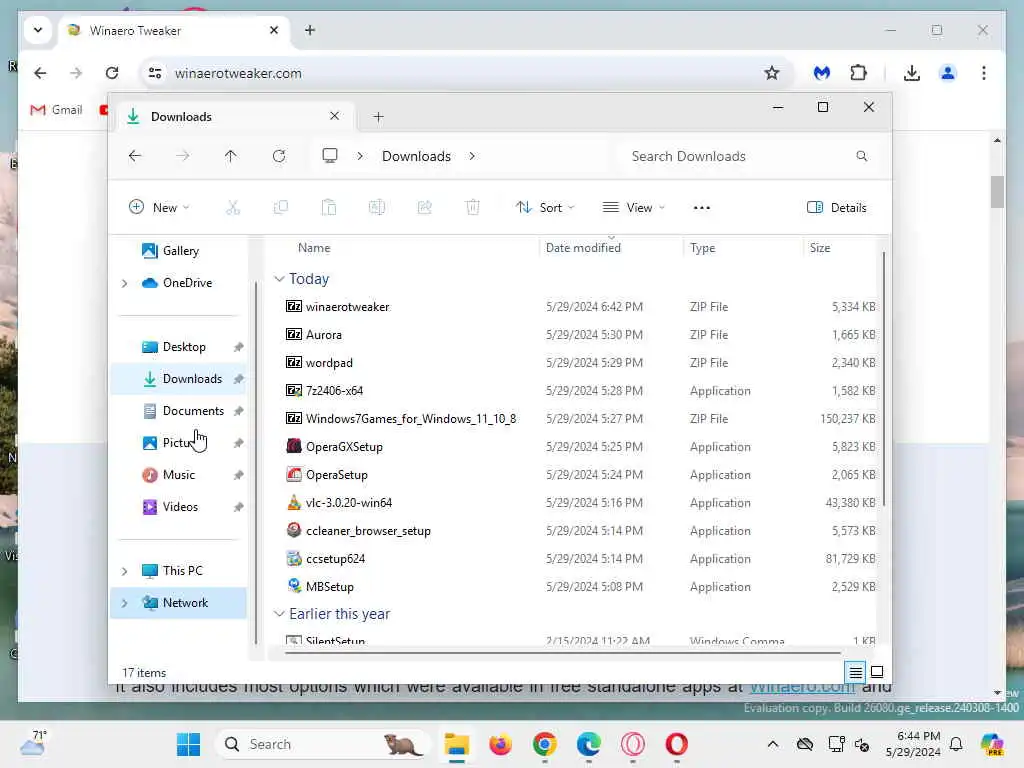Toggle the Details pane
The width and height of the screenshot is (1024, 768).
837,208
